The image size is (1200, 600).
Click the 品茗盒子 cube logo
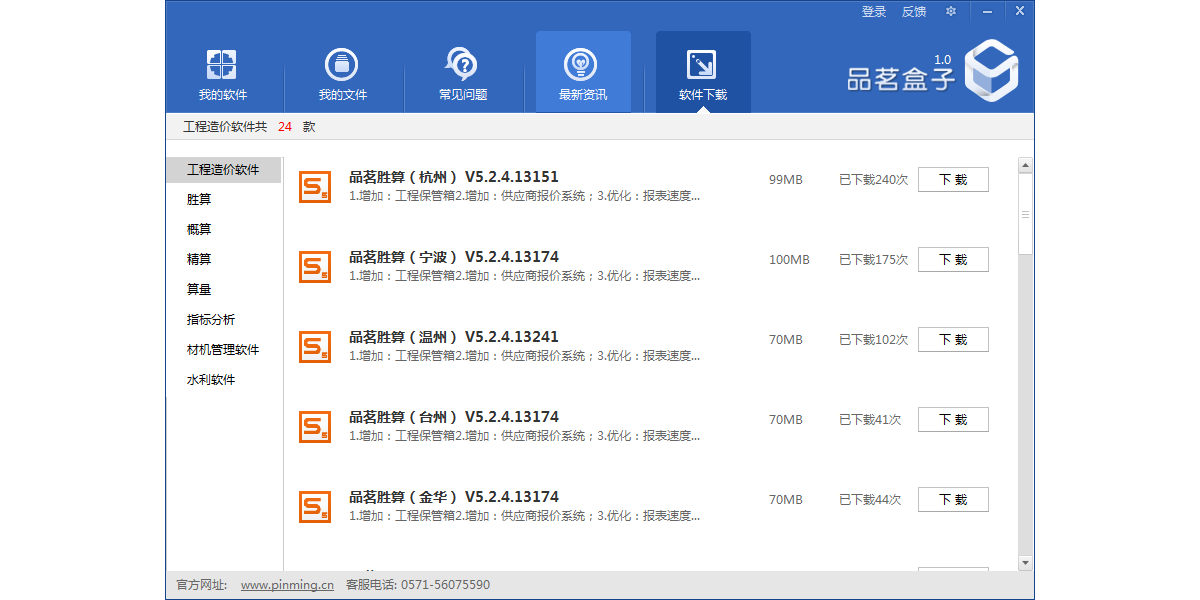tap(990, 70)
